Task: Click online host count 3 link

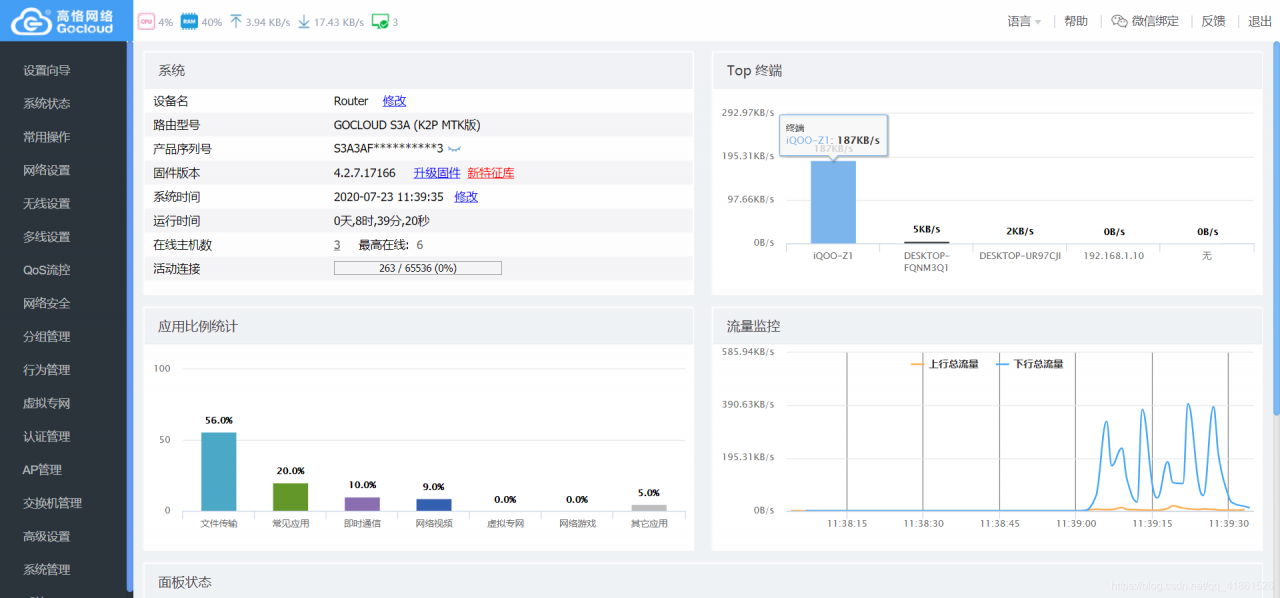Action: 337,245
